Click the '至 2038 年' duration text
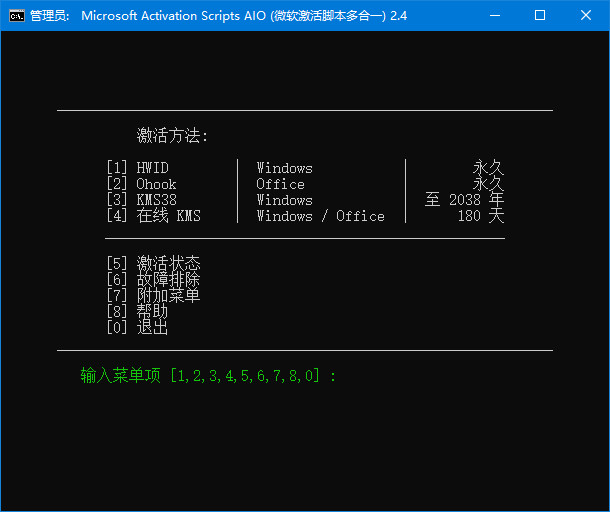Viewport: 610px width, 512px height. click(x=465, y=200)
